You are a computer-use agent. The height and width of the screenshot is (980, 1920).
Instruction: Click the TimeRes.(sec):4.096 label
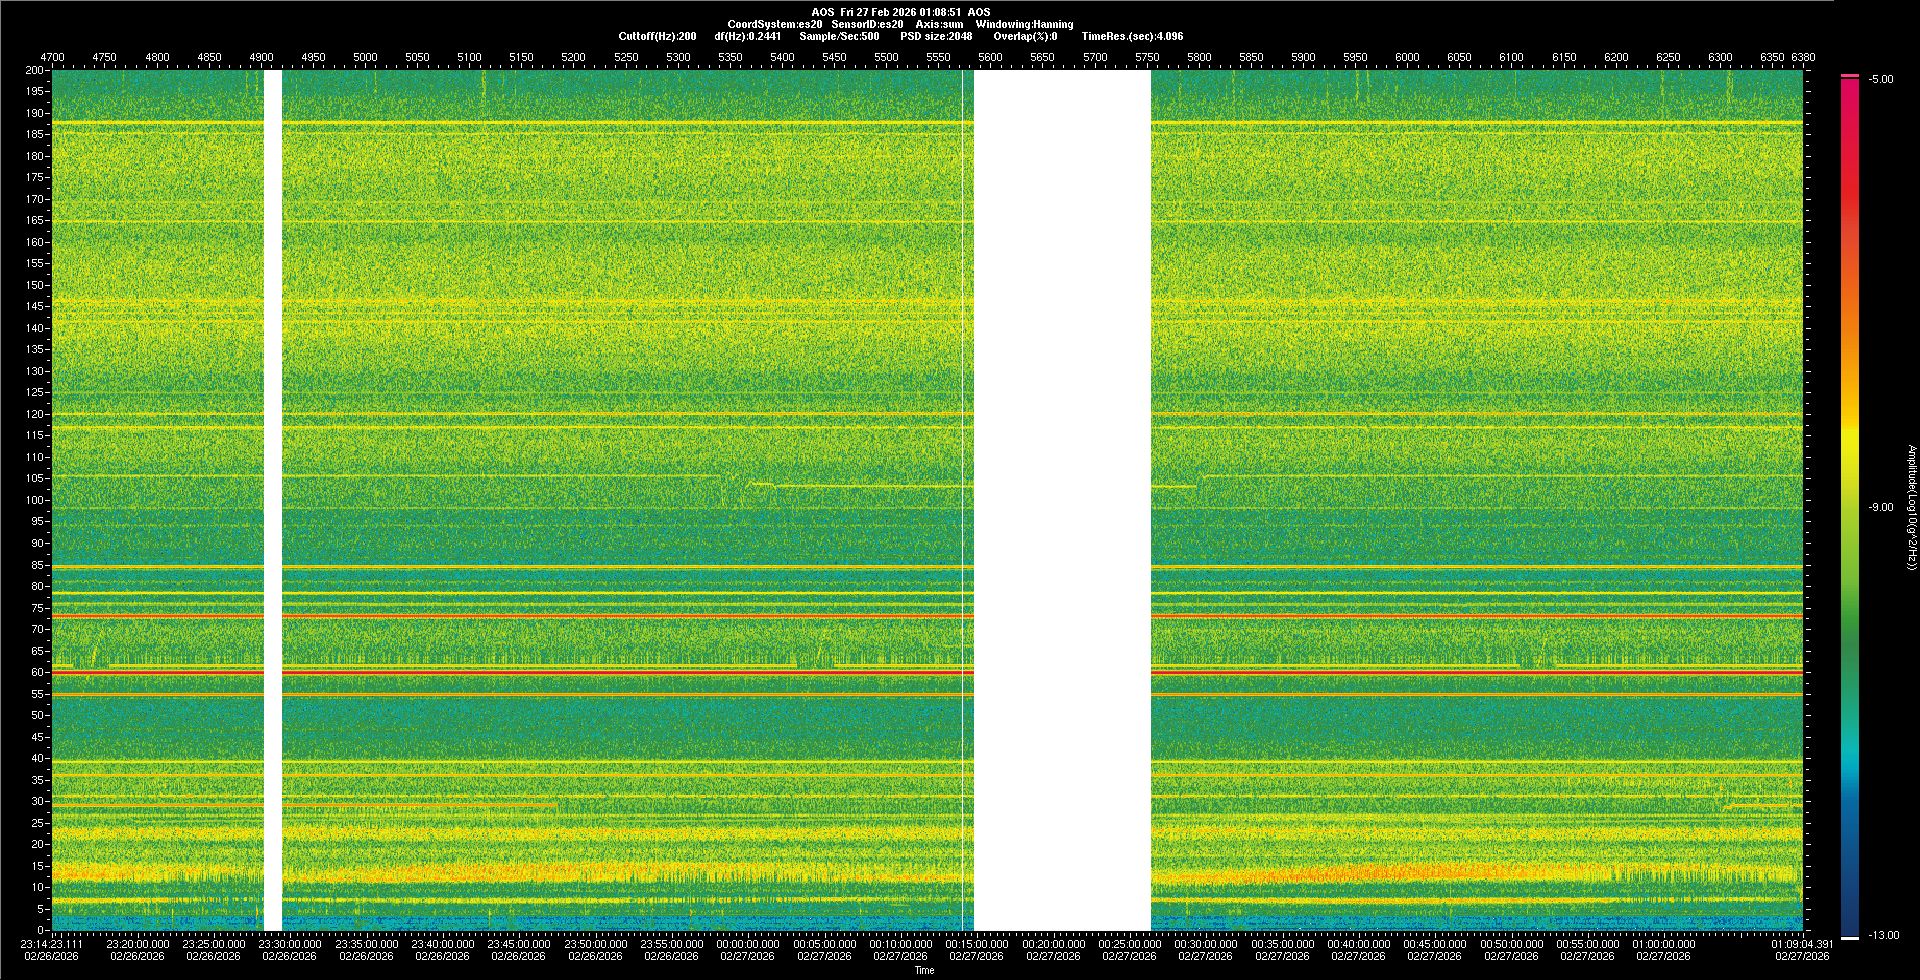[x=1132, y=36]
